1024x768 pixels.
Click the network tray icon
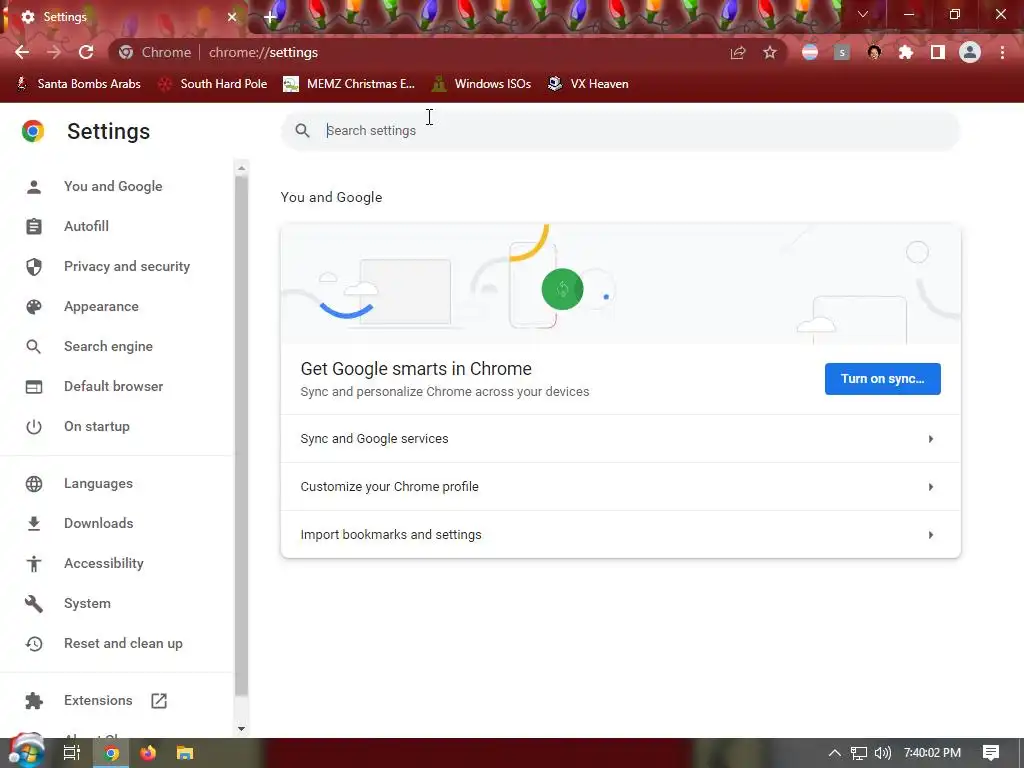859,753
